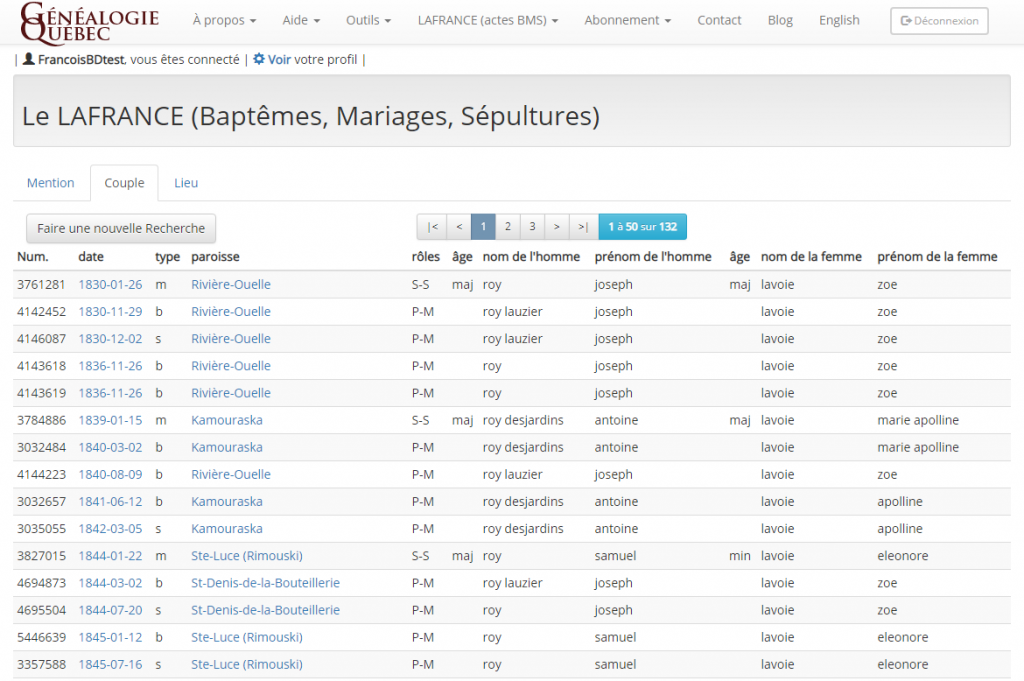1024x681 pixels.
Task: Click the user icon next to FrancoisBDtest
Action: tap(29, 59)
